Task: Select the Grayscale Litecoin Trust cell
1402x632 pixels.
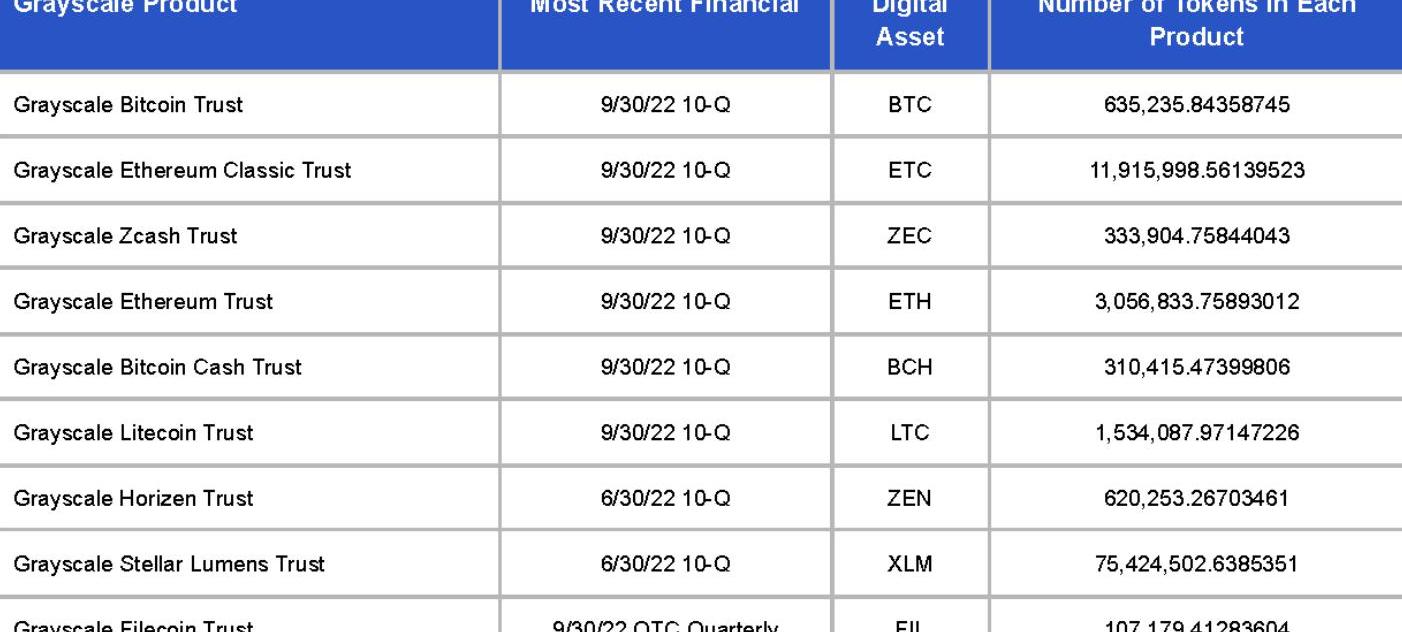Action: [133, 433]
